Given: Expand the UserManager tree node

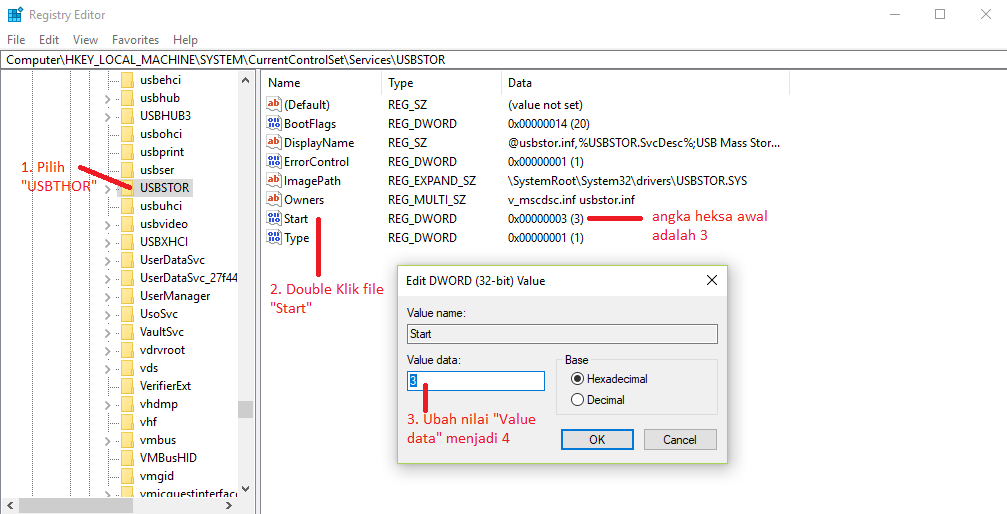Looking at the screenshot, I should [107, 296].
